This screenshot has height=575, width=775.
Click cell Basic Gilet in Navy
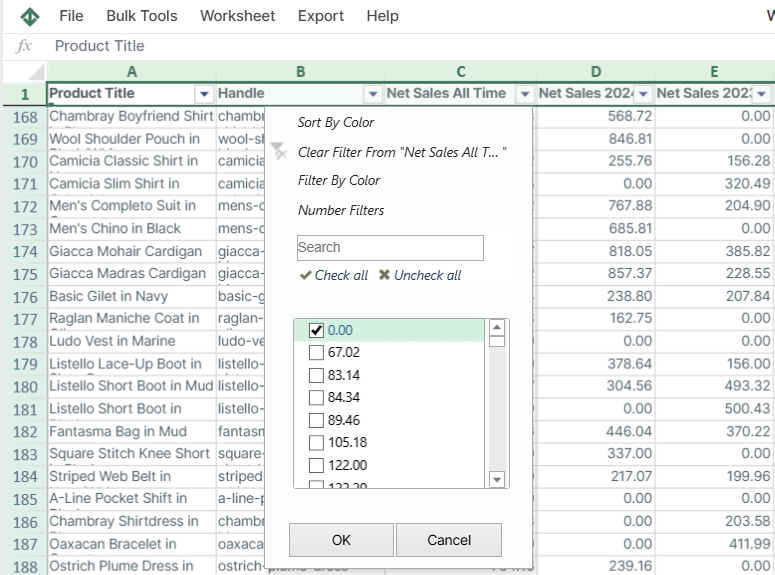pos(131,296)
